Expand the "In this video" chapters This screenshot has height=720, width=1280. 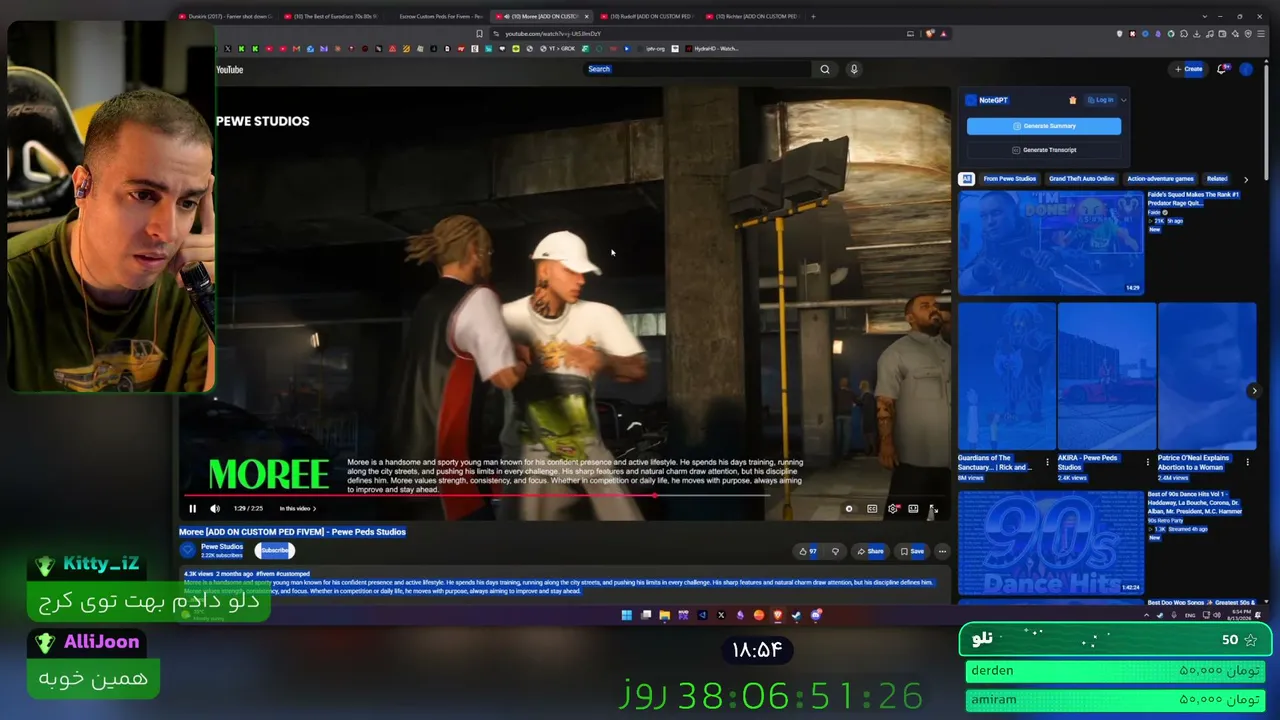click(x=298, y=509)
